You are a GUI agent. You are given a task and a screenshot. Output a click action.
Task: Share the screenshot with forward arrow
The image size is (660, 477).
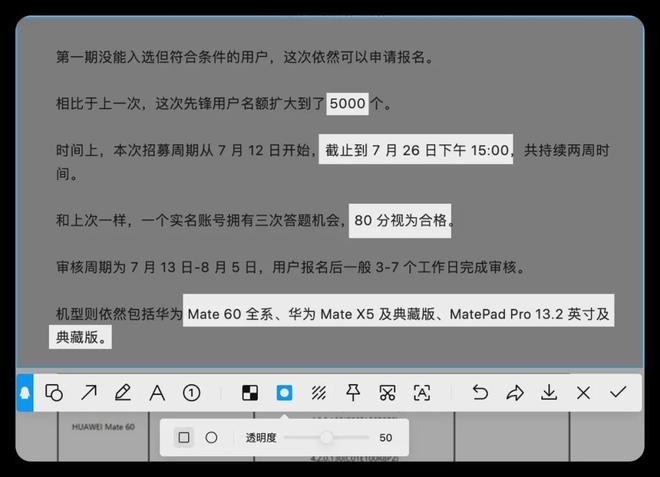click(x=515, y=393)
